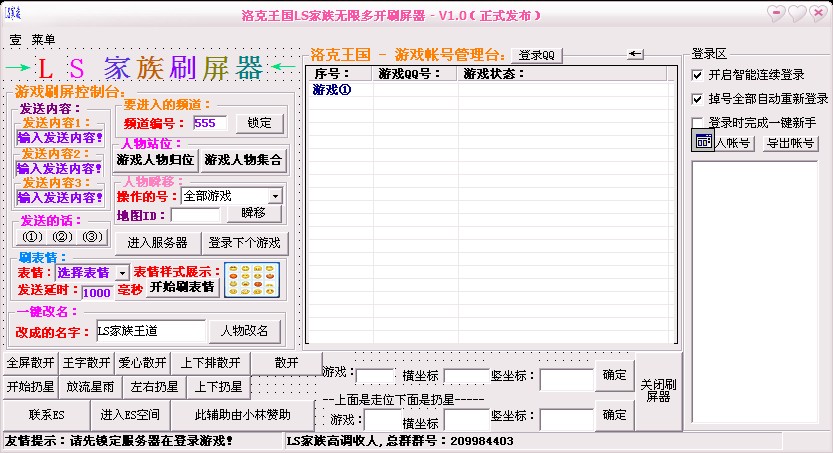This screenshot has height=453, width=833.
Task: Click the upper 确定 button for positioning
Action: 614,375
